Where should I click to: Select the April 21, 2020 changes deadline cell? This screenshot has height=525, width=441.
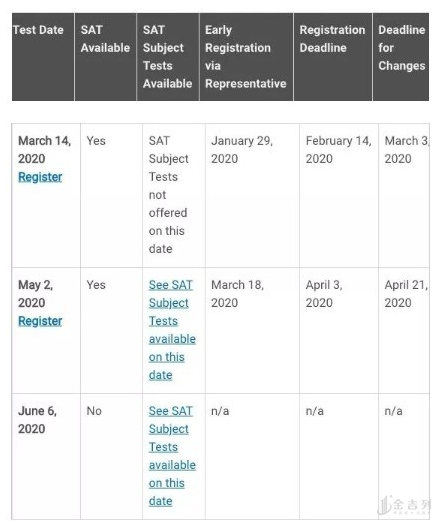[x=406, y=294]
